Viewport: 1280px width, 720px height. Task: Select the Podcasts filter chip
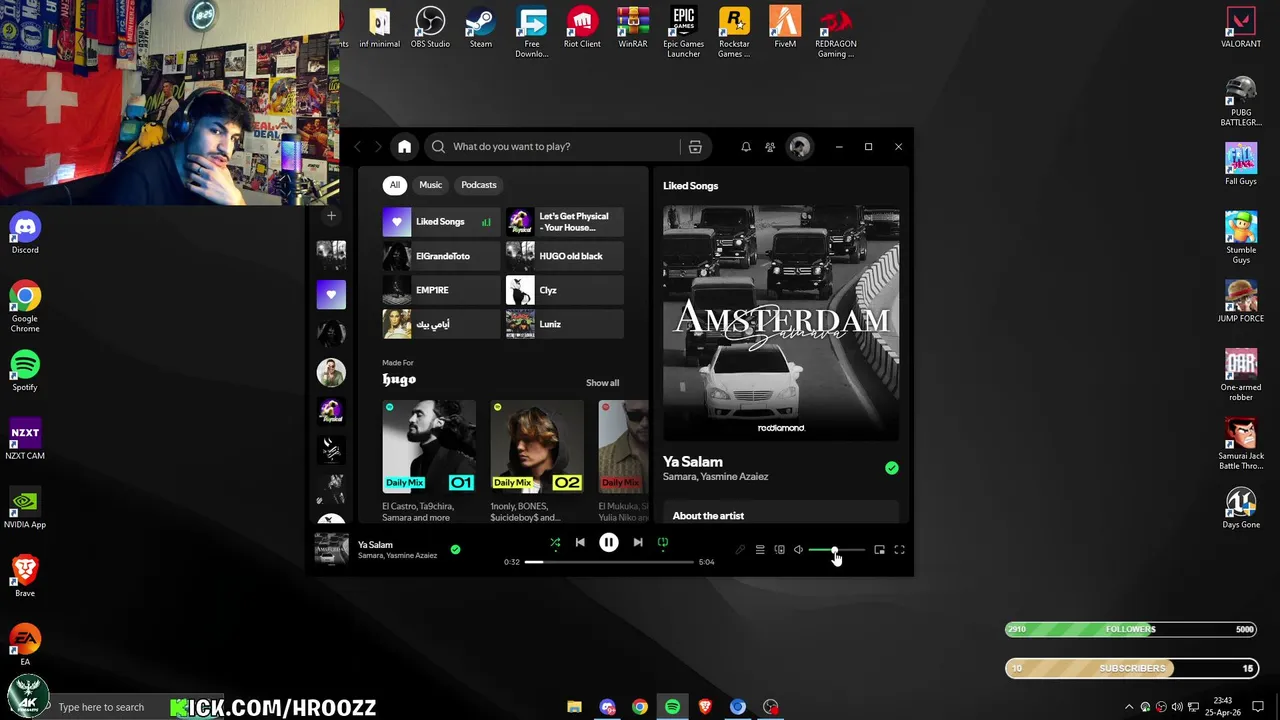[478, 185]
